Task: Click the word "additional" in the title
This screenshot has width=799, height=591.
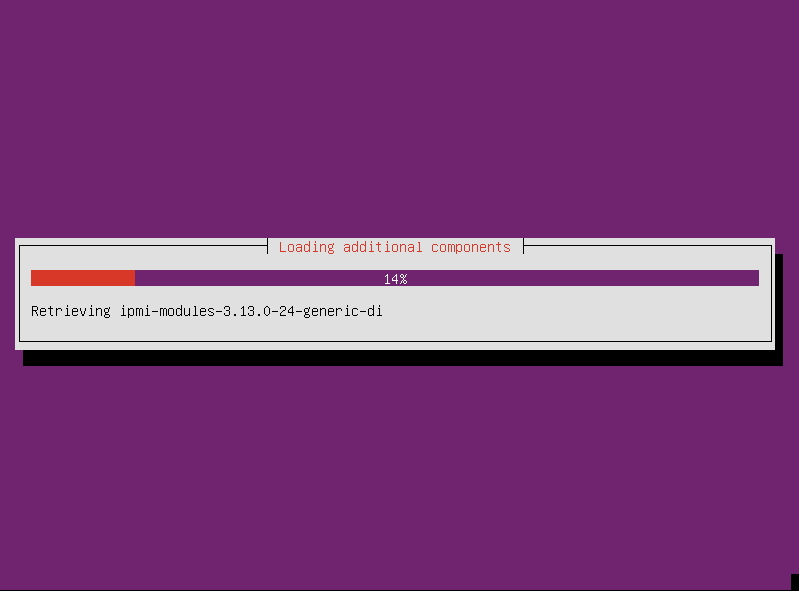Action: point(383,247)
